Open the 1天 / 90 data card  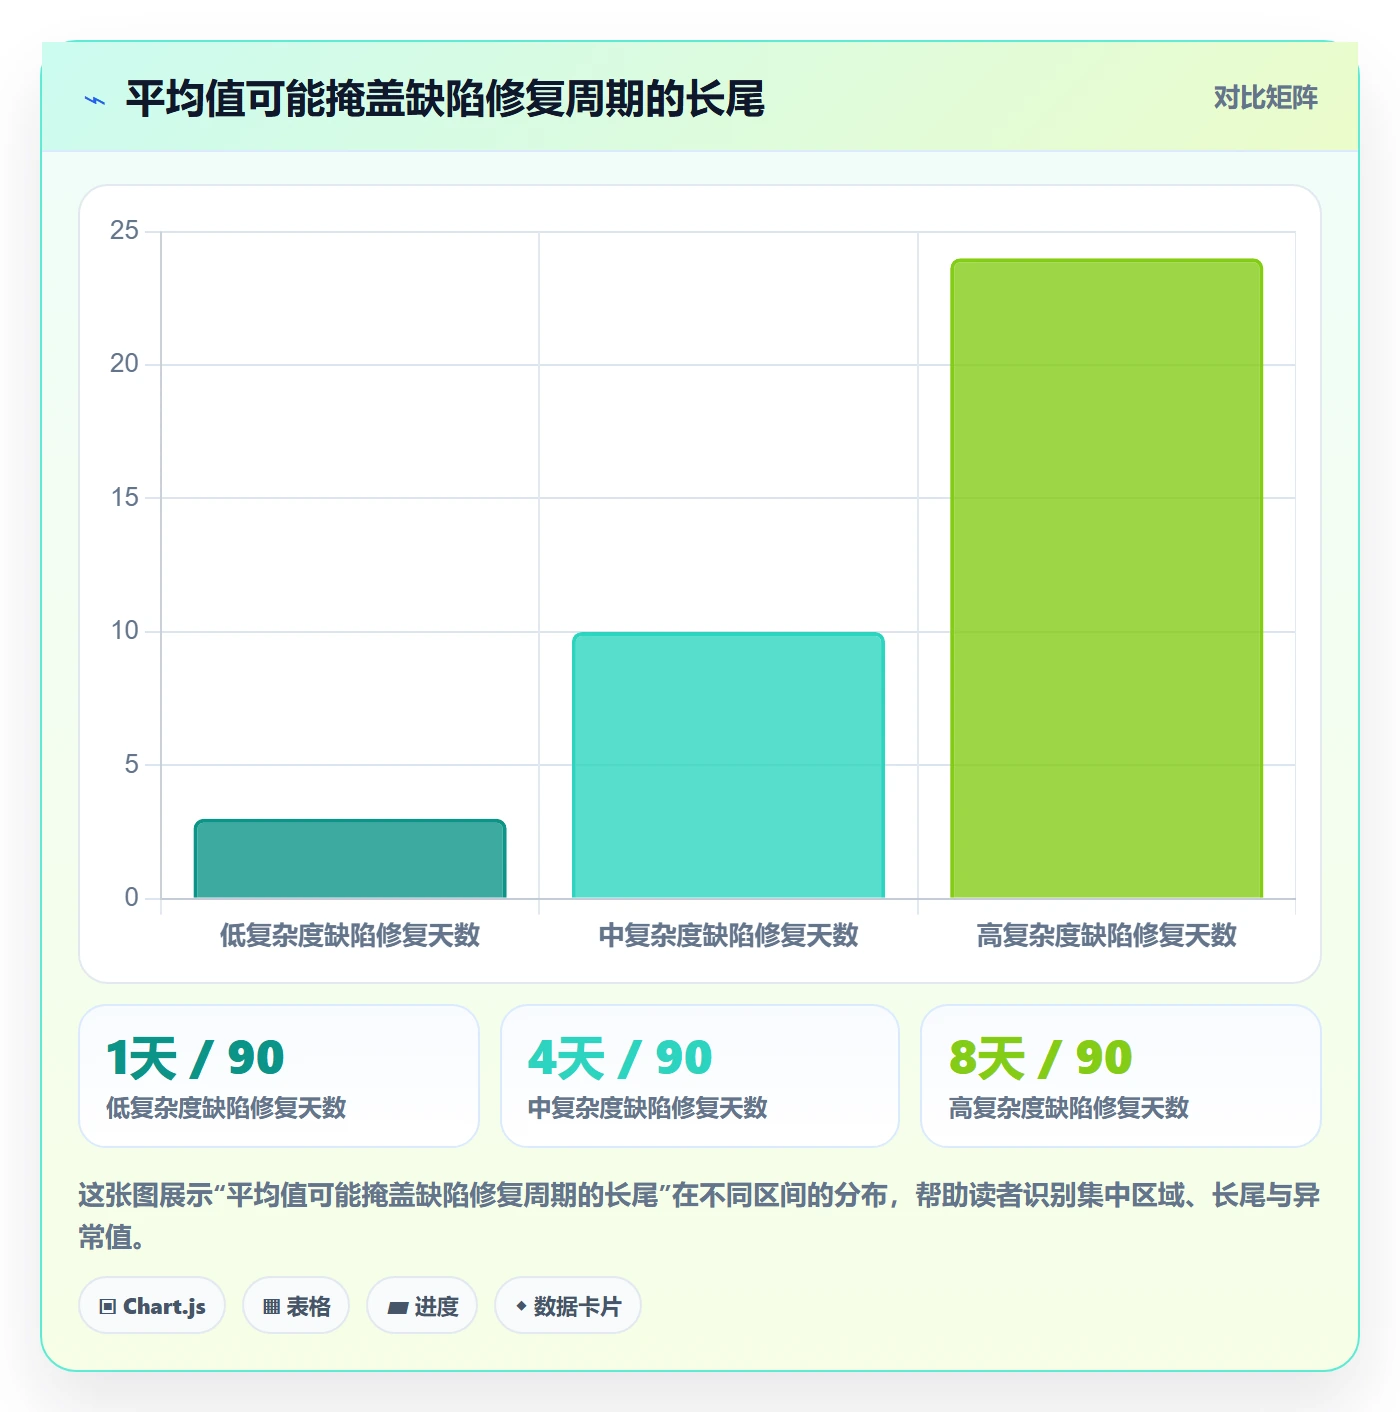(x=279, y=1076)
